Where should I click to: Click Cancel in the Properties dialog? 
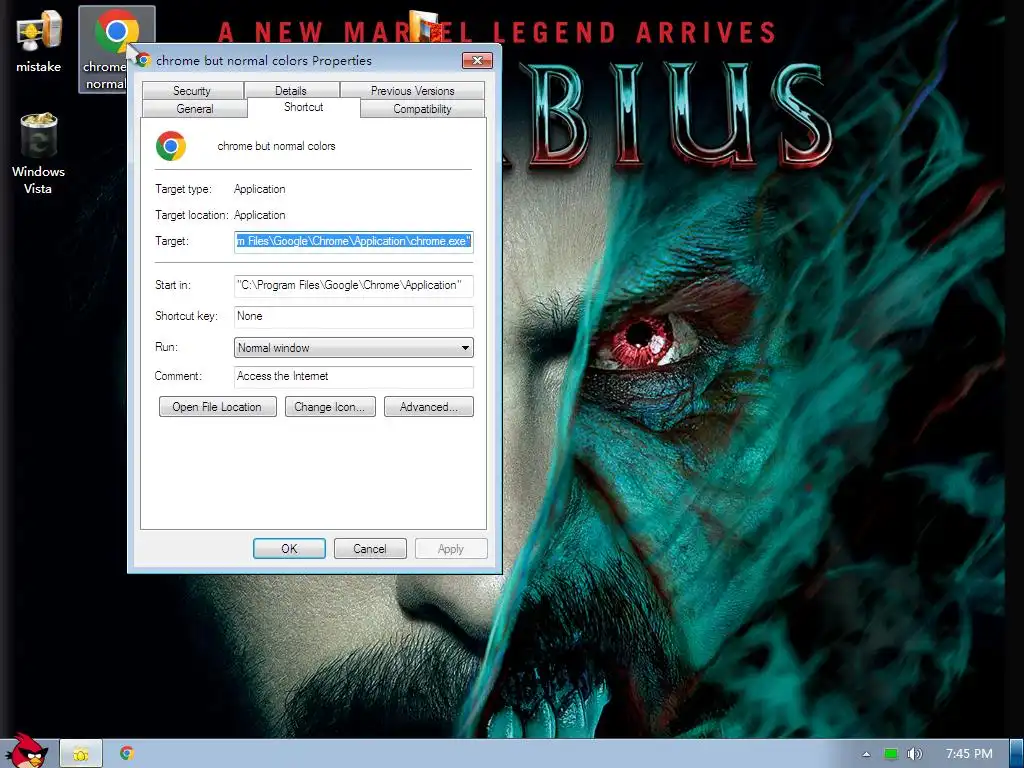(370, 549)
